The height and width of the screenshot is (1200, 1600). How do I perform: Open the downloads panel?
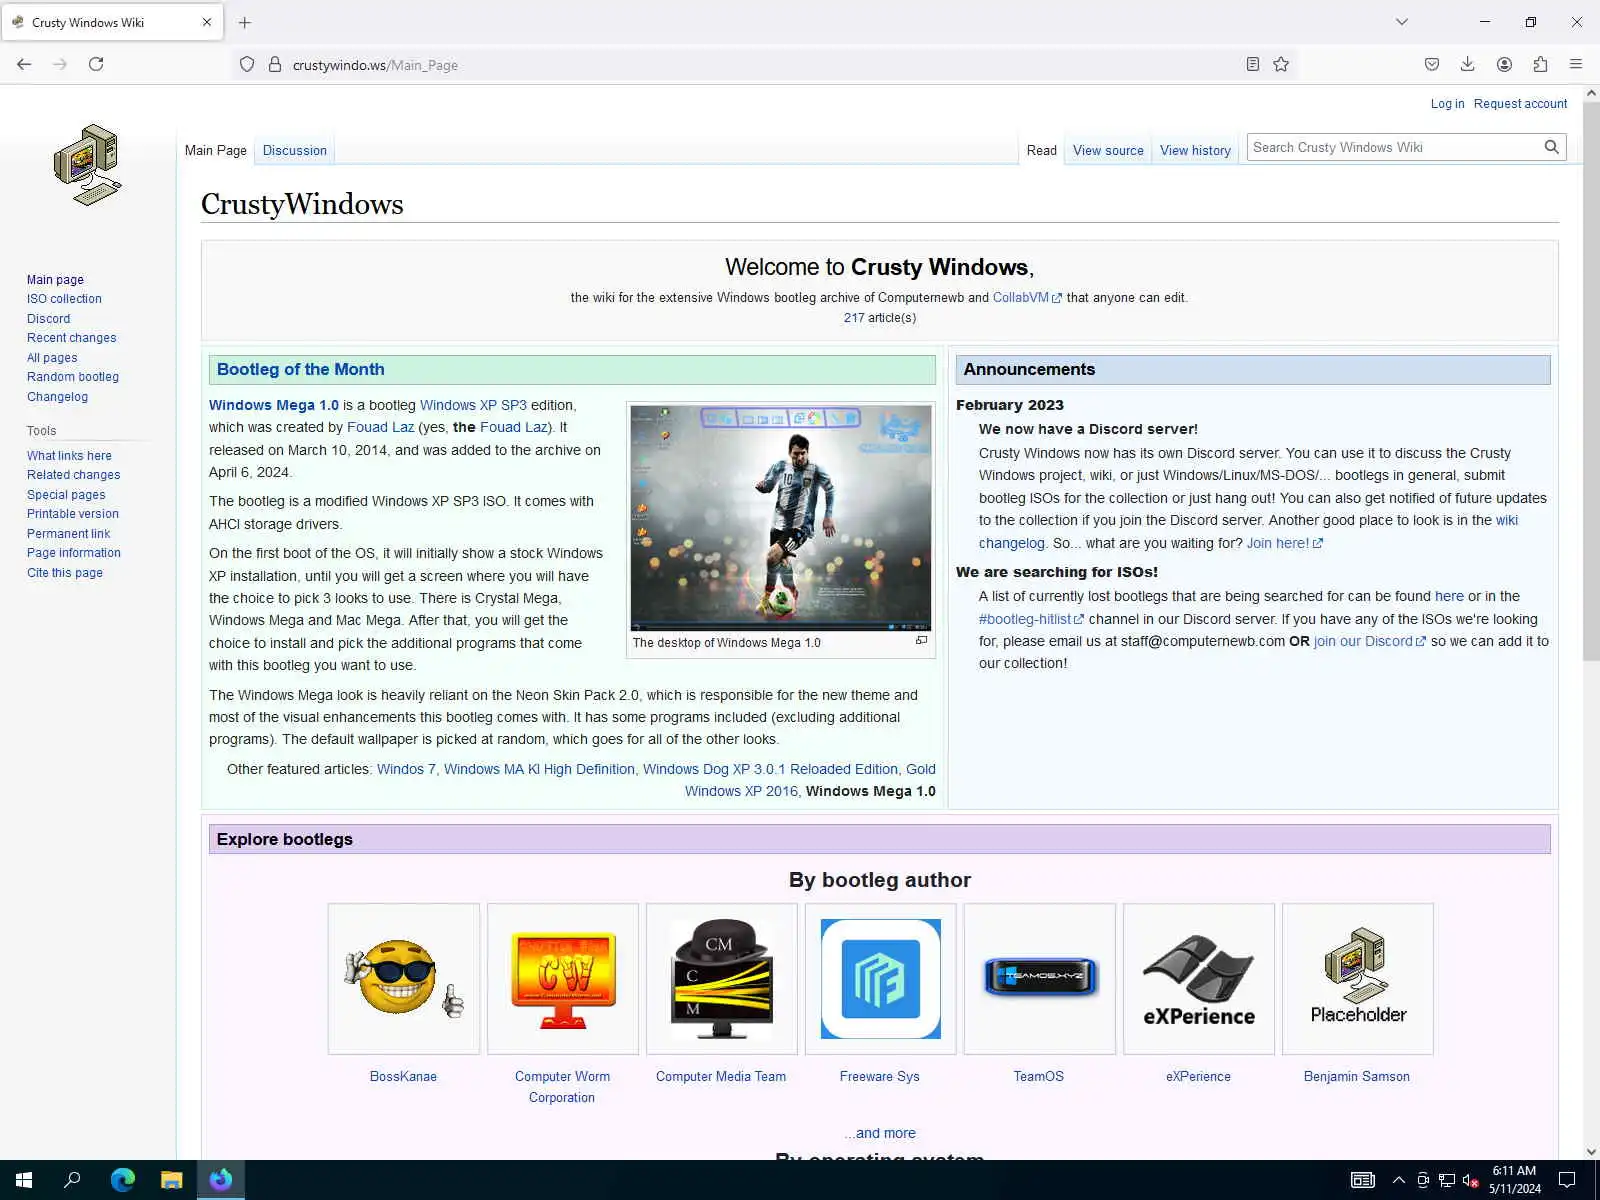1467,64
